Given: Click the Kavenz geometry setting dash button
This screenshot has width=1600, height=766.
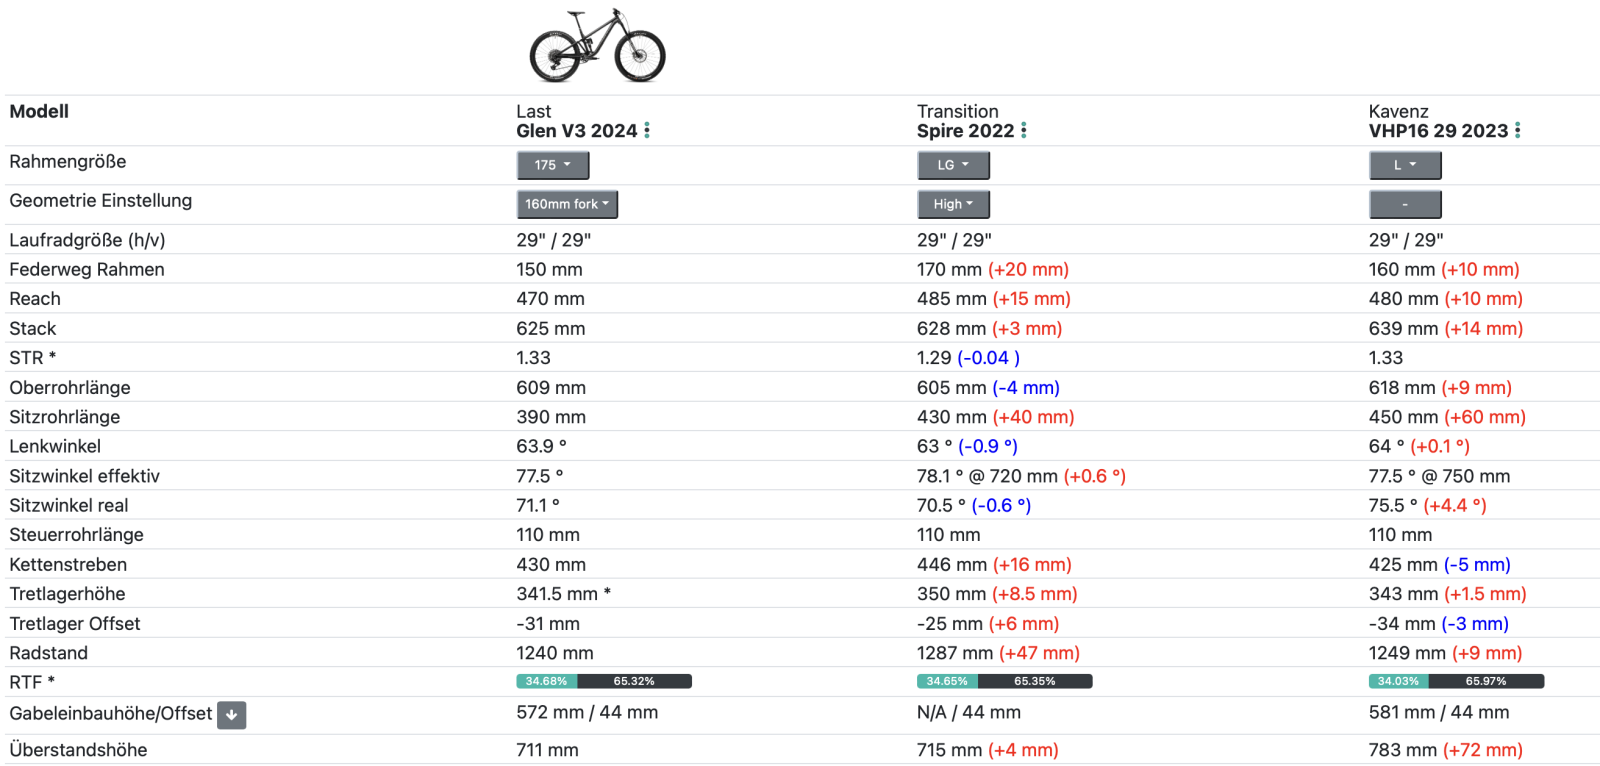Looking at the screenshot, I should [1404, 204].
